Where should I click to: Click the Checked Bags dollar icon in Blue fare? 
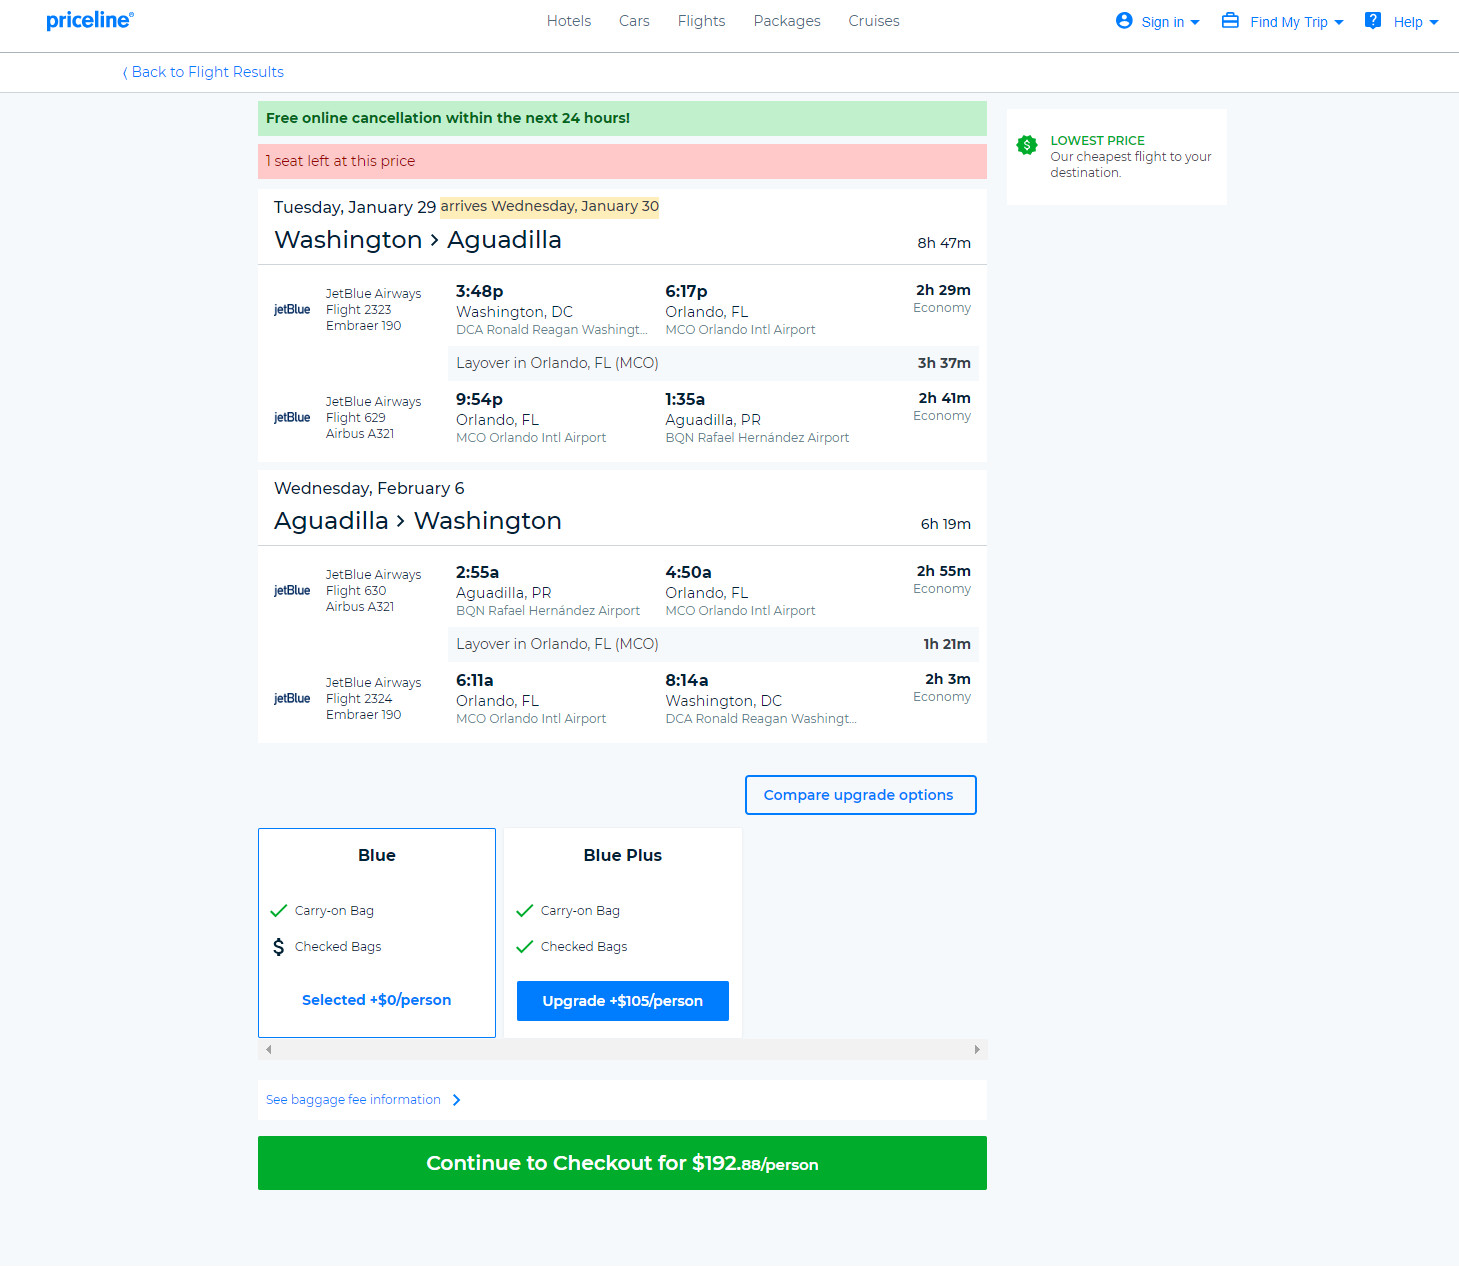(x=279, y=947)
